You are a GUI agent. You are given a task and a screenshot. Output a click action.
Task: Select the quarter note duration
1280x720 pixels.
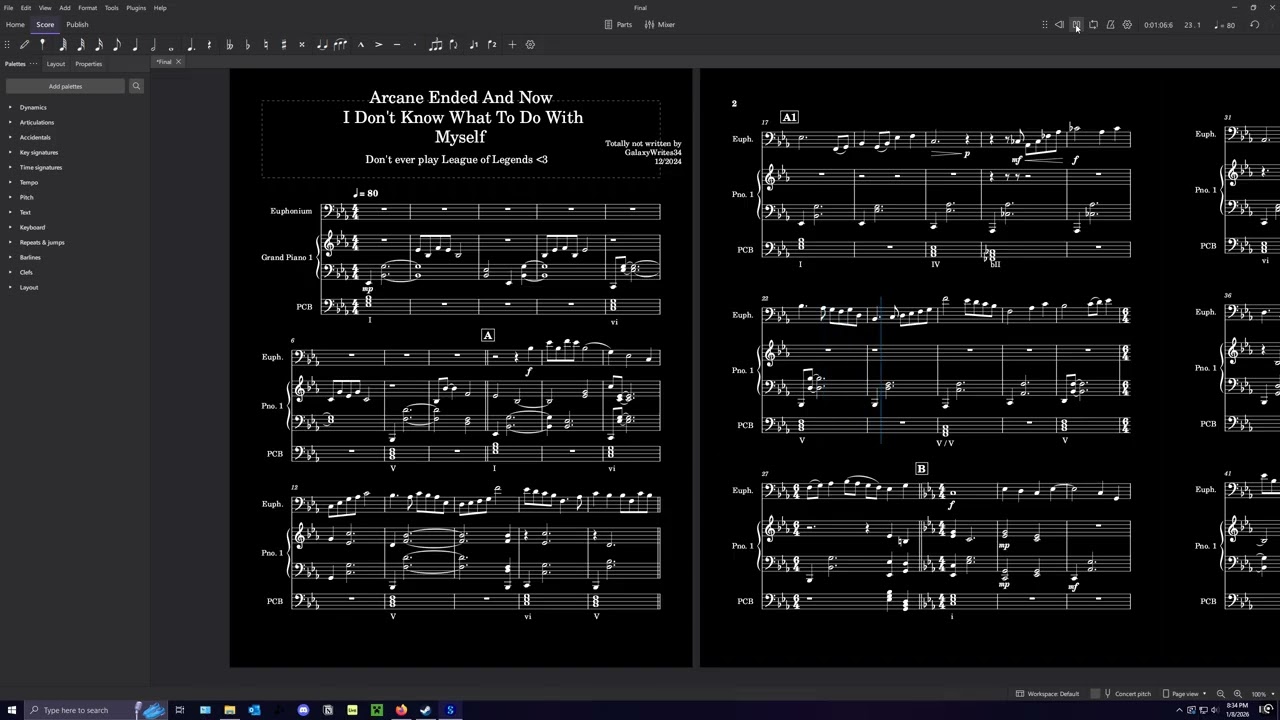coord(135,44)
